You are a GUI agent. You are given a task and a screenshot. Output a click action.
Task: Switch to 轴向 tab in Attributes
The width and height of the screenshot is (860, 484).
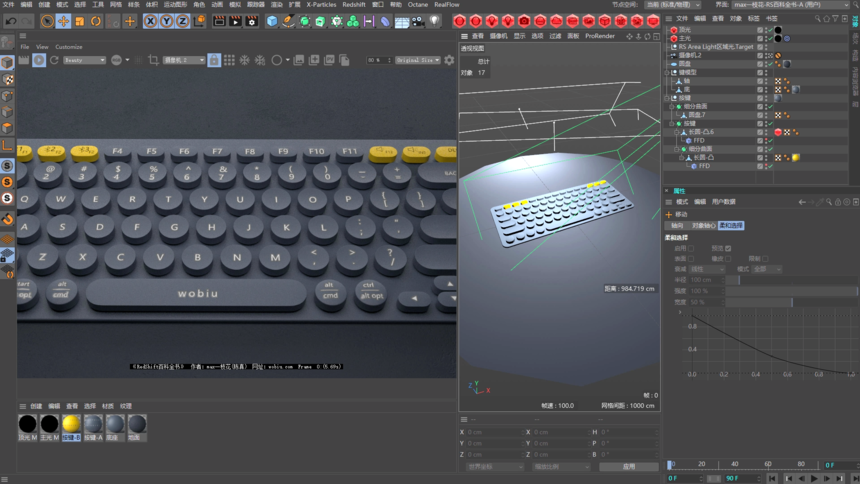point(677,226)
